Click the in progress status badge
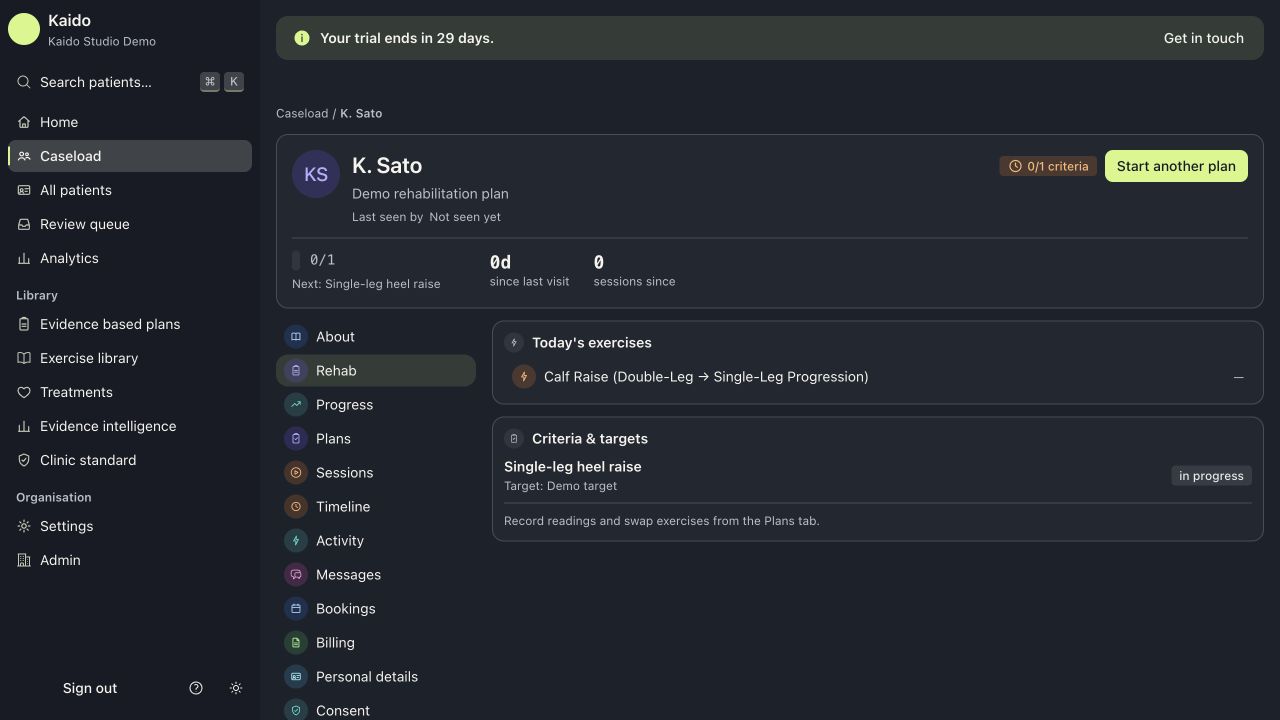 (1211, 476)
